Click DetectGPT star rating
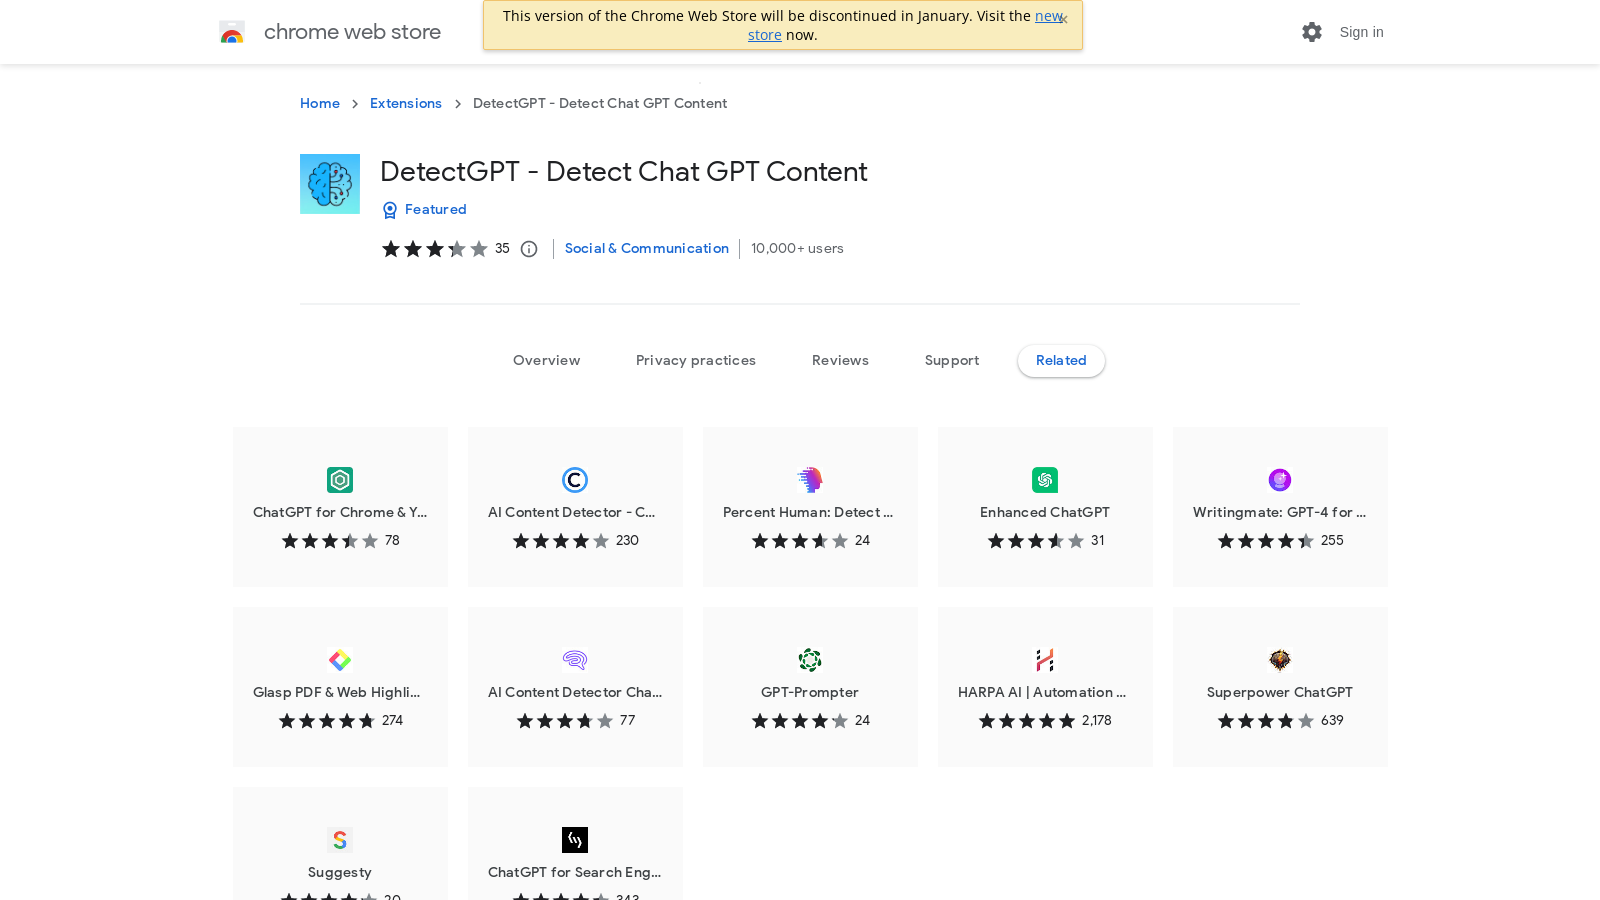The image size is (1600, 900). [435, 249]
